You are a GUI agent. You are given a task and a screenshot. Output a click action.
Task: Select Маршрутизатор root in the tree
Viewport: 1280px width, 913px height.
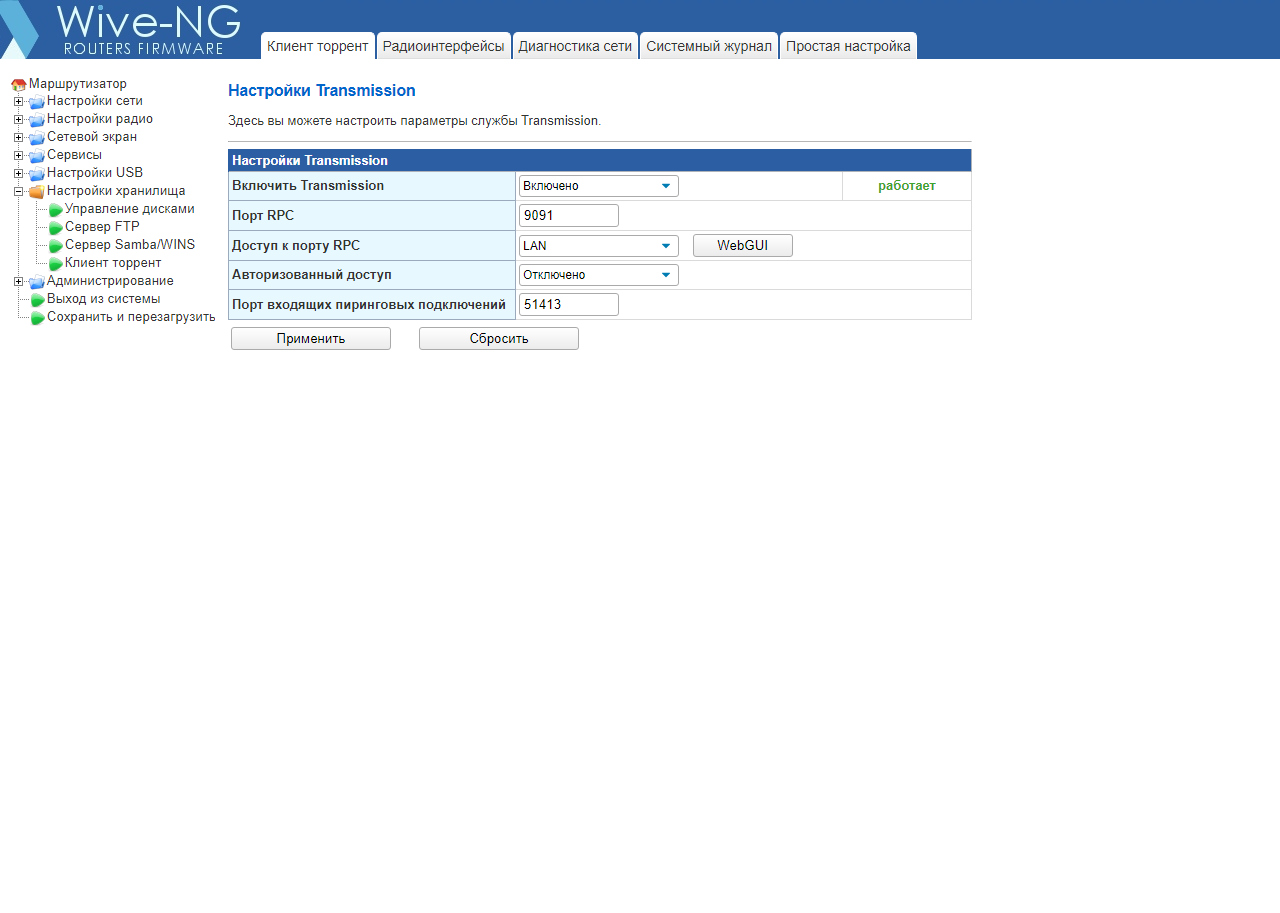pyautogui.click(x=78, y=84)
